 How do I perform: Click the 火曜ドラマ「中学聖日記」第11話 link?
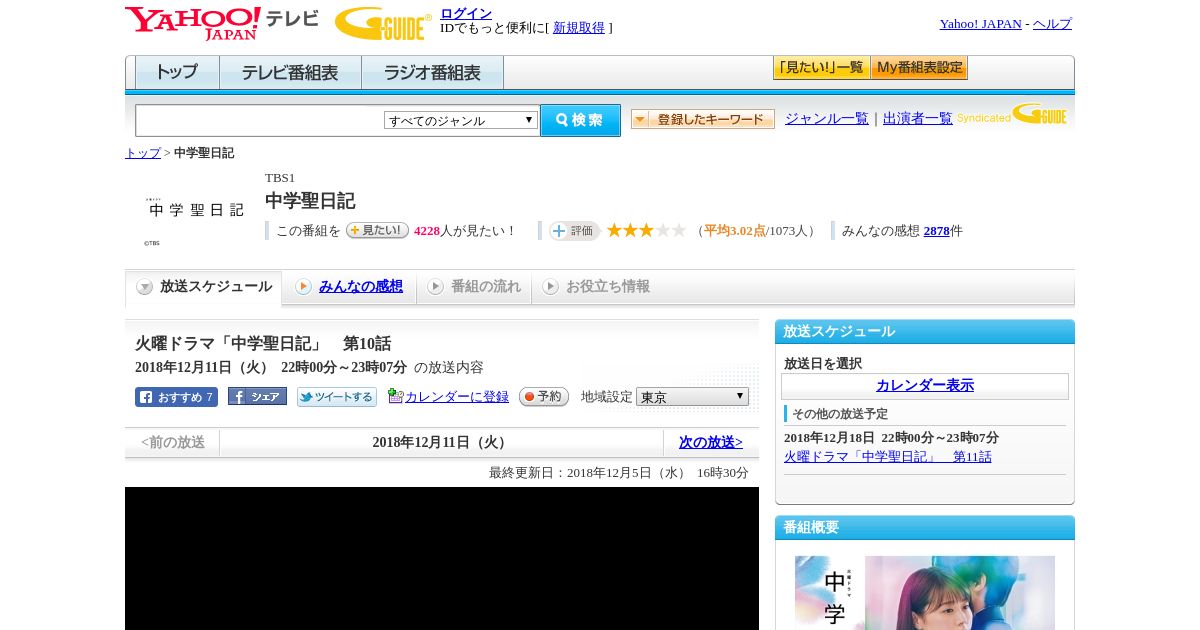click(888, 457)
